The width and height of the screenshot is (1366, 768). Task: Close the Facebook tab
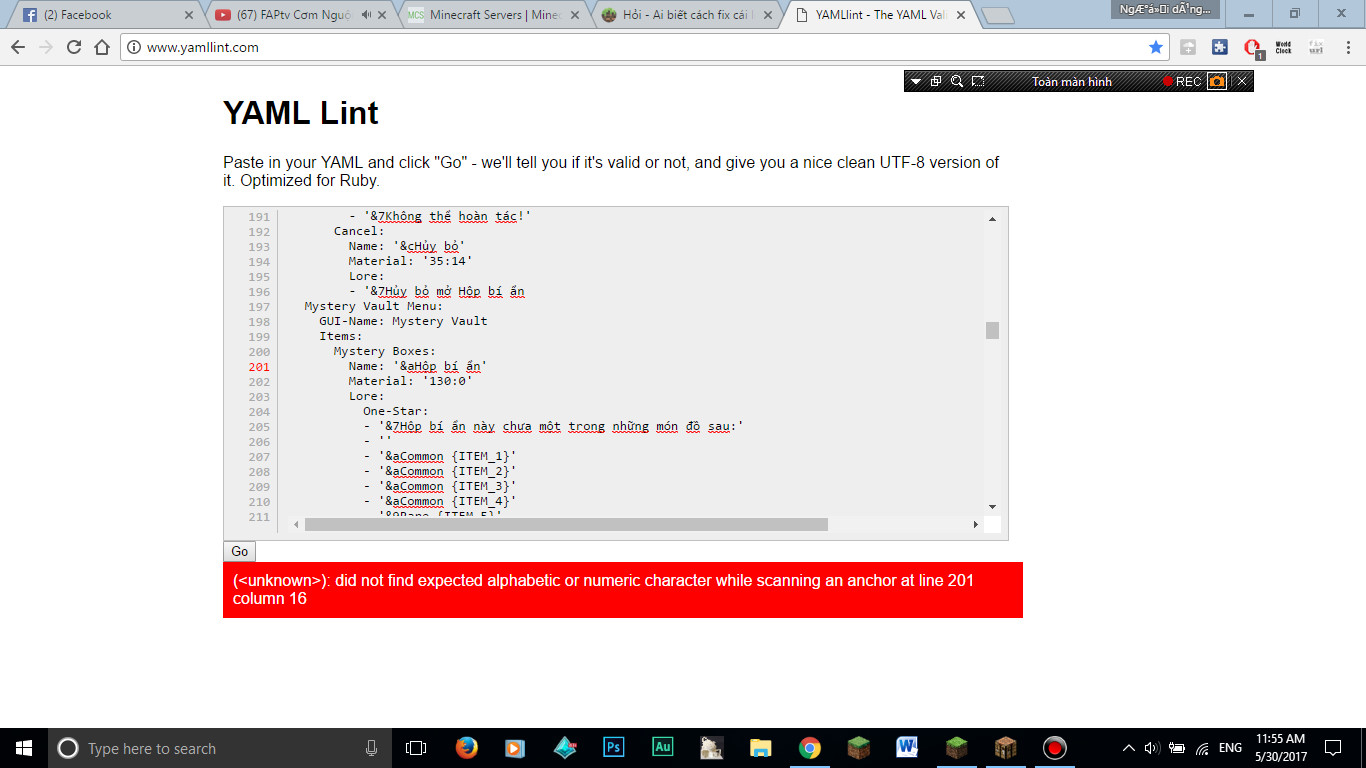(189, 15)
